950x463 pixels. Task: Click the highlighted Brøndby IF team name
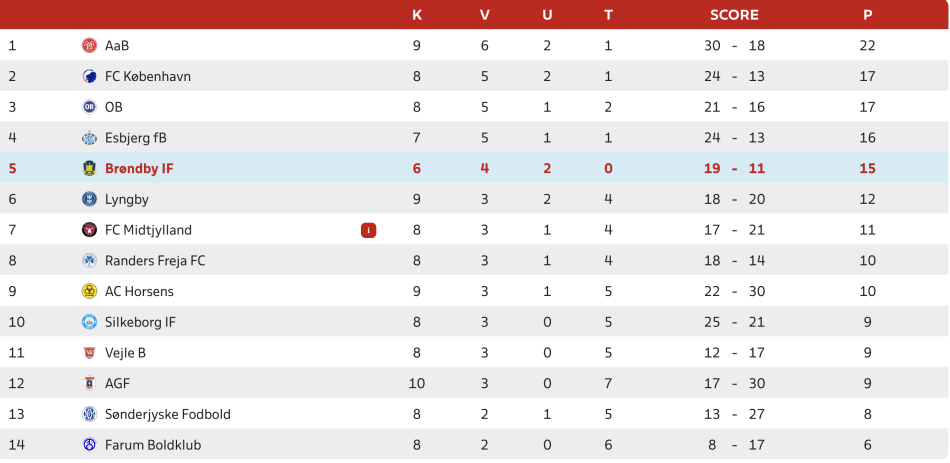pos(139,169)
